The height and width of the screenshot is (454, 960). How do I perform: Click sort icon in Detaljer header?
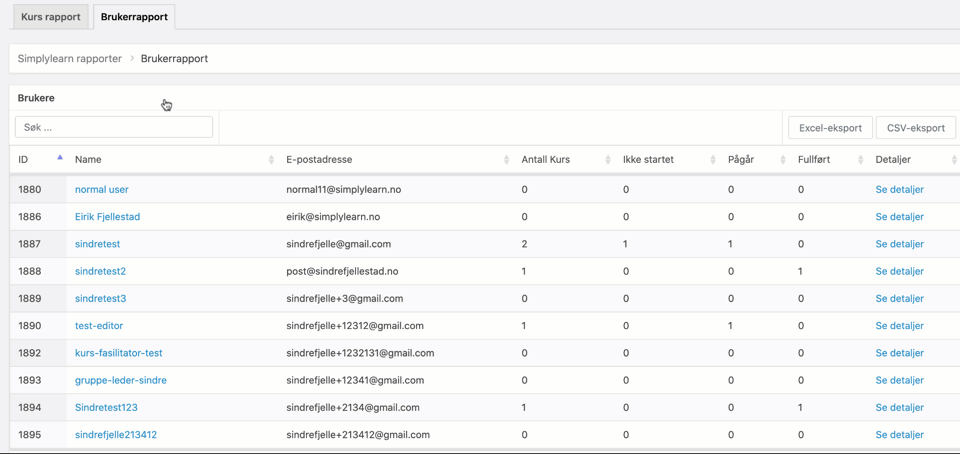pos(954,160)
